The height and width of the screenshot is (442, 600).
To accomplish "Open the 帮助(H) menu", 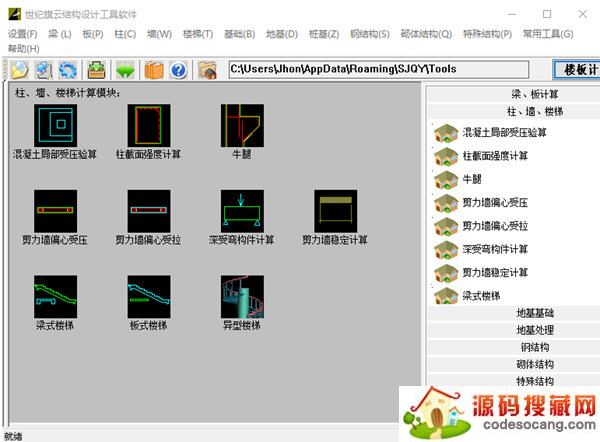I will click(24, 49).
